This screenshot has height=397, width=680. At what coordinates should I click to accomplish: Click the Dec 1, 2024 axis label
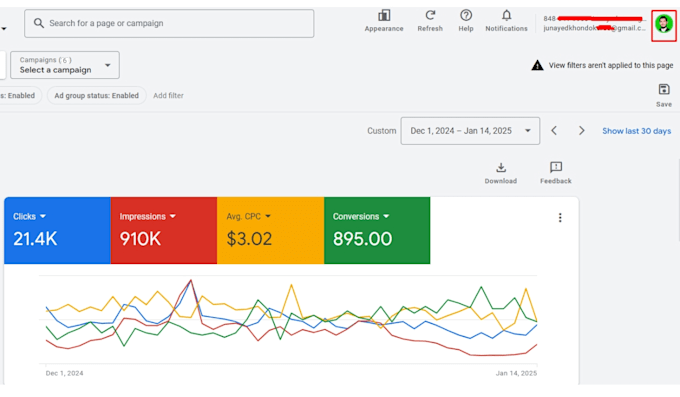click(x=65, y=373)
